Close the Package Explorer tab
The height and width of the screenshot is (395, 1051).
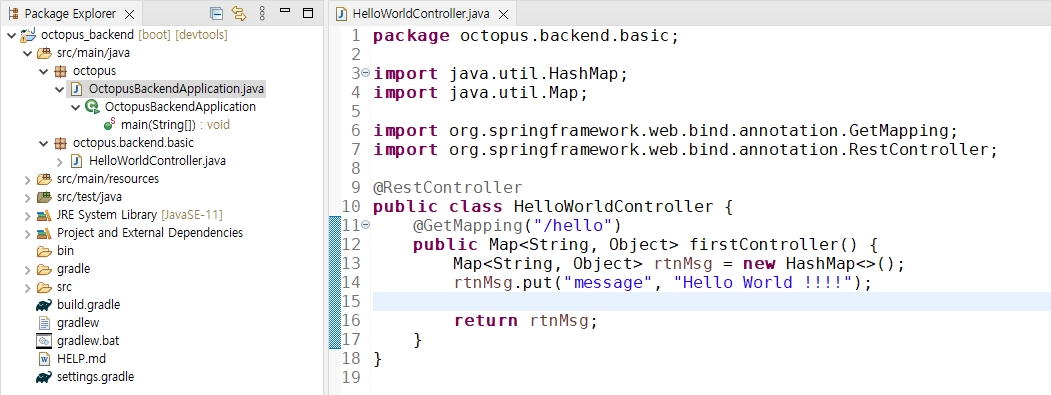pos(130,13)
